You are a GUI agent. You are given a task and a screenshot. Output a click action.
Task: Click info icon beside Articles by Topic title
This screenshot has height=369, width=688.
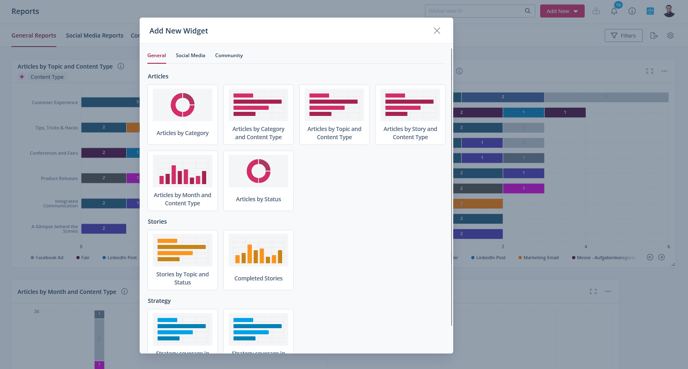point(121,66)
